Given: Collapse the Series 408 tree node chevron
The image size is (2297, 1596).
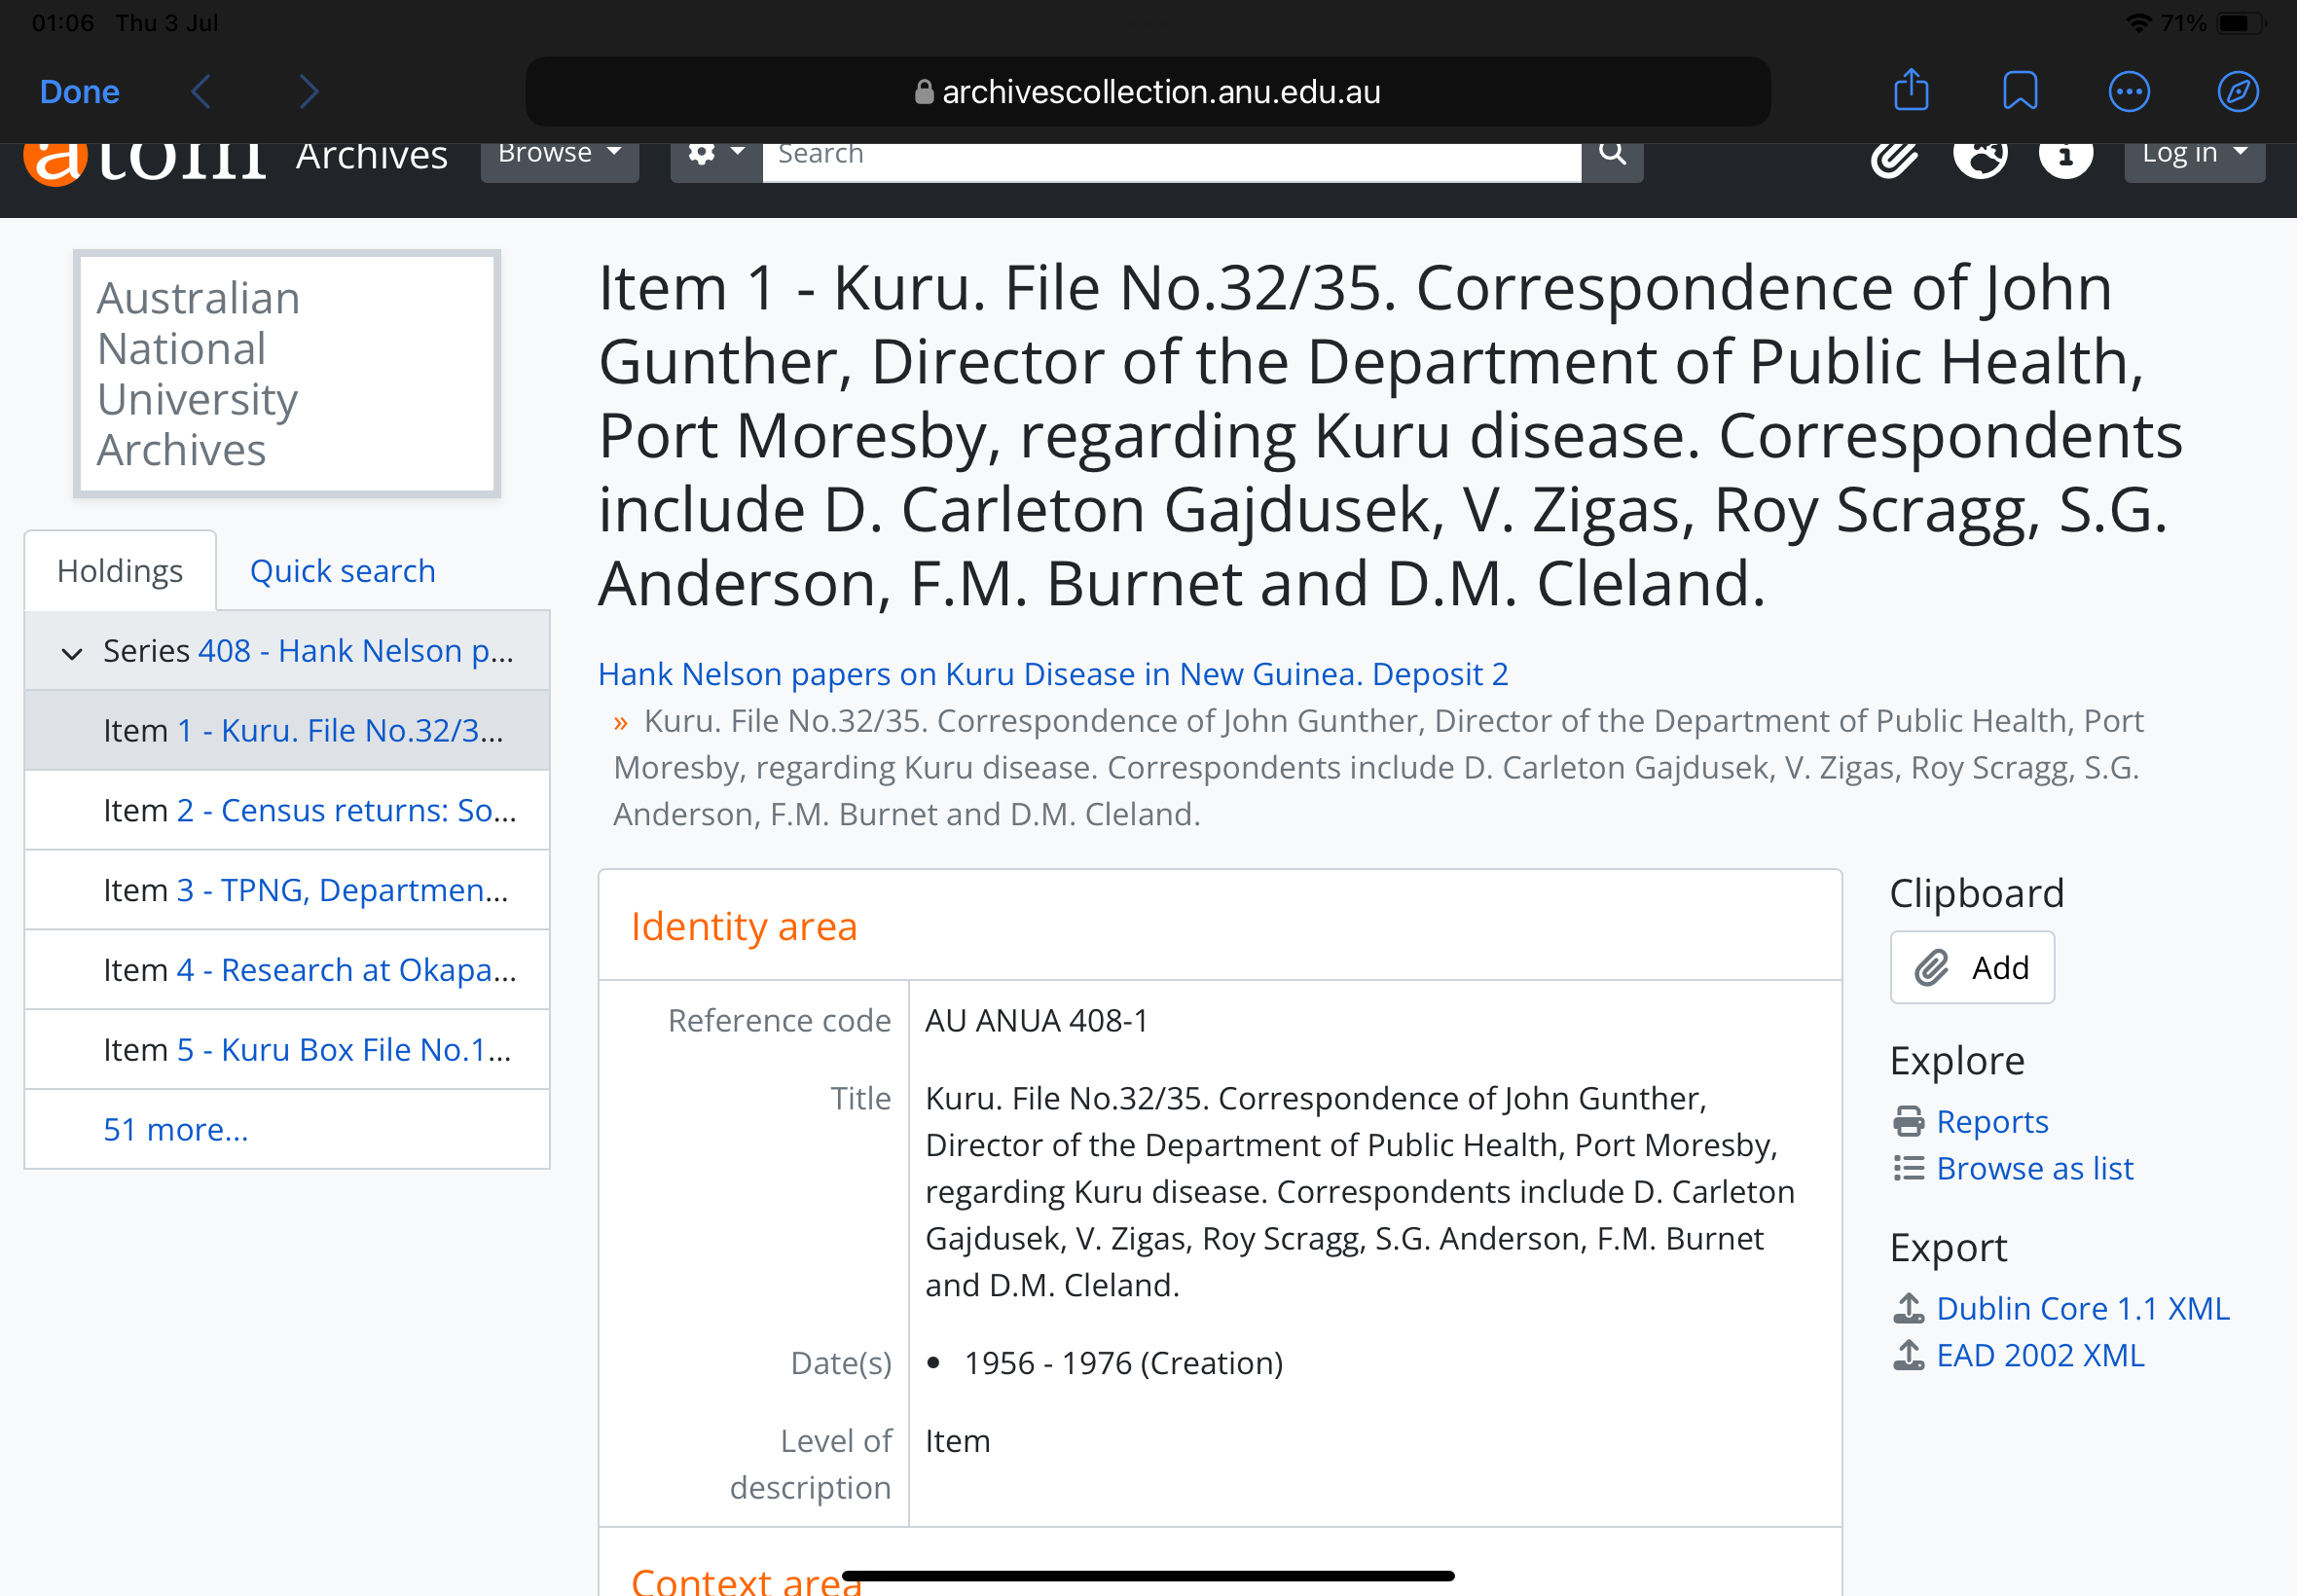Looking at the screenshot, I should pyautogui.click(x=72, y=653).
